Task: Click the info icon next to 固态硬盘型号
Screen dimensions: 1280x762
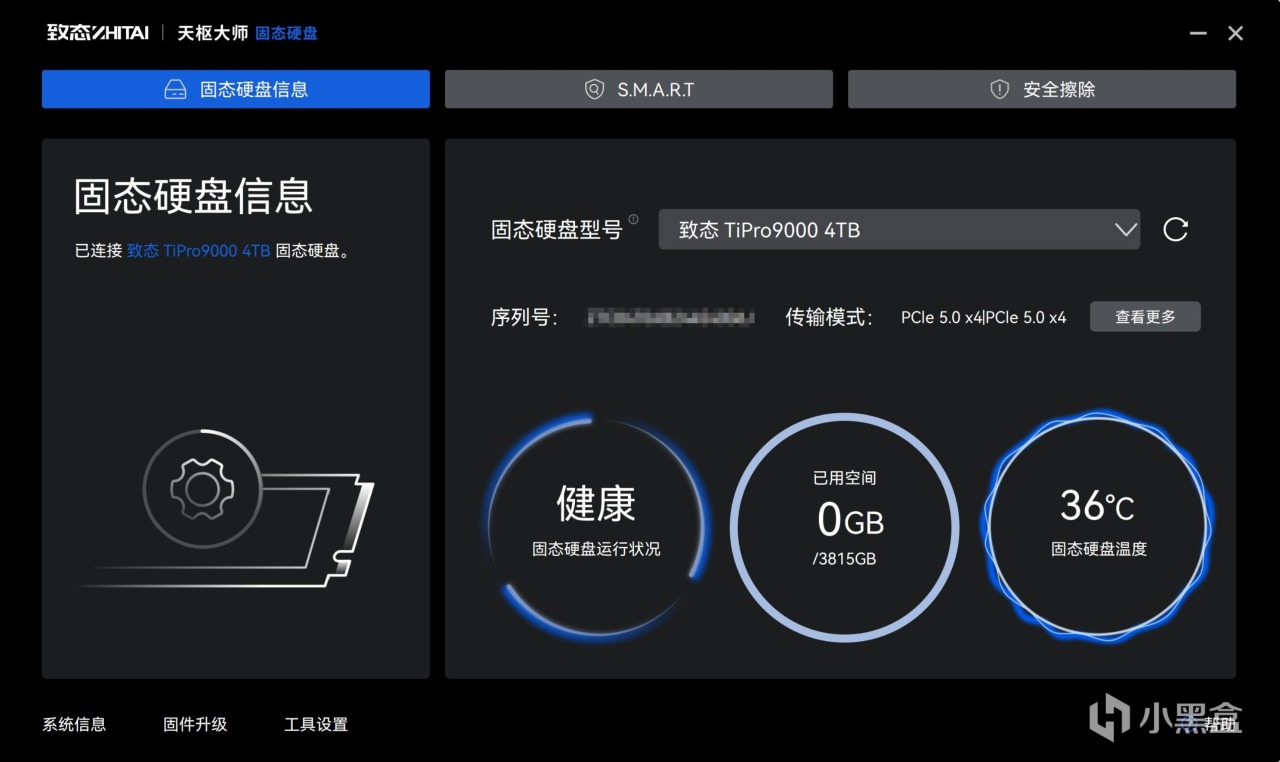Action: coord(634,219)
